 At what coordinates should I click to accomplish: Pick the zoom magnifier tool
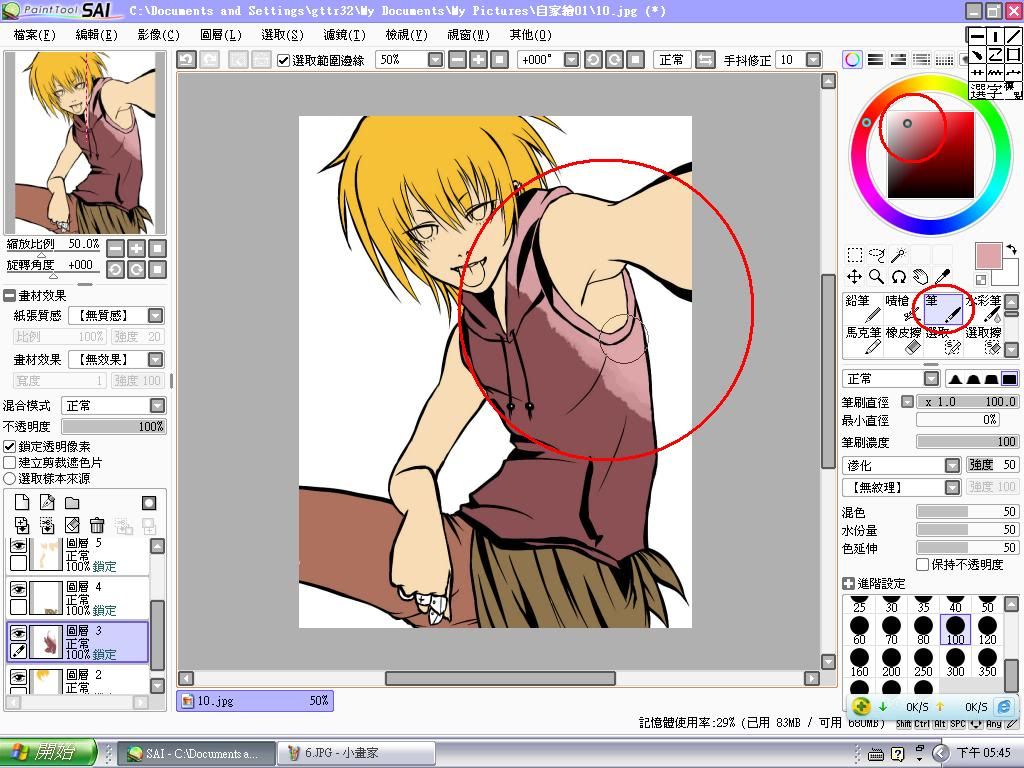coord(876,277)
